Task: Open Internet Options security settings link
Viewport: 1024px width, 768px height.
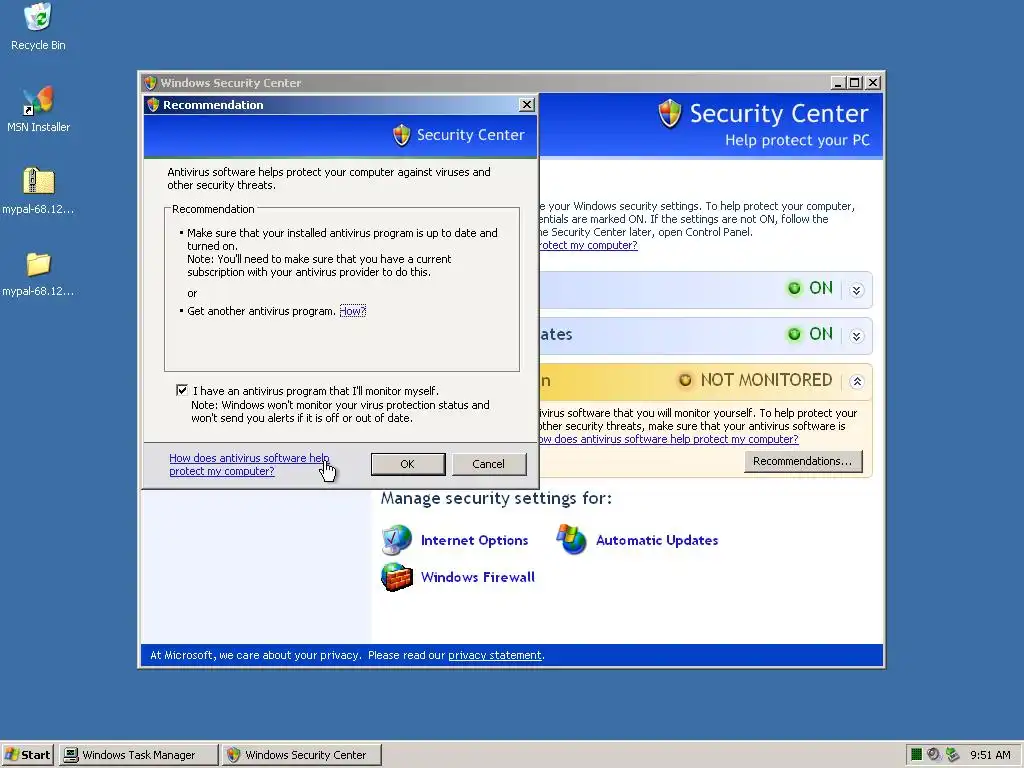Action: coord(474,540)
